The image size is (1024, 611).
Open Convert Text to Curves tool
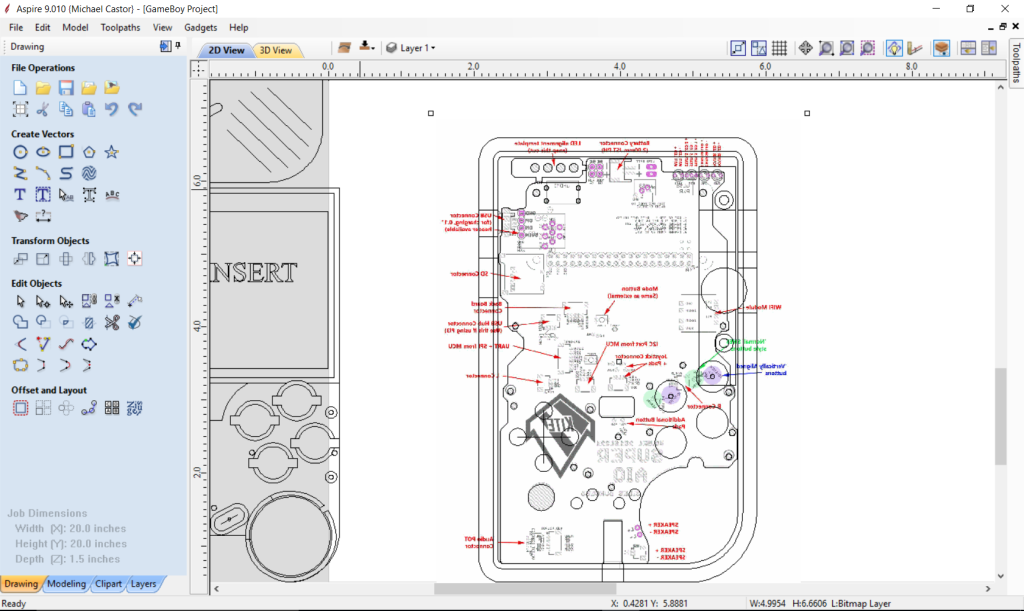[x=89, y=195]
